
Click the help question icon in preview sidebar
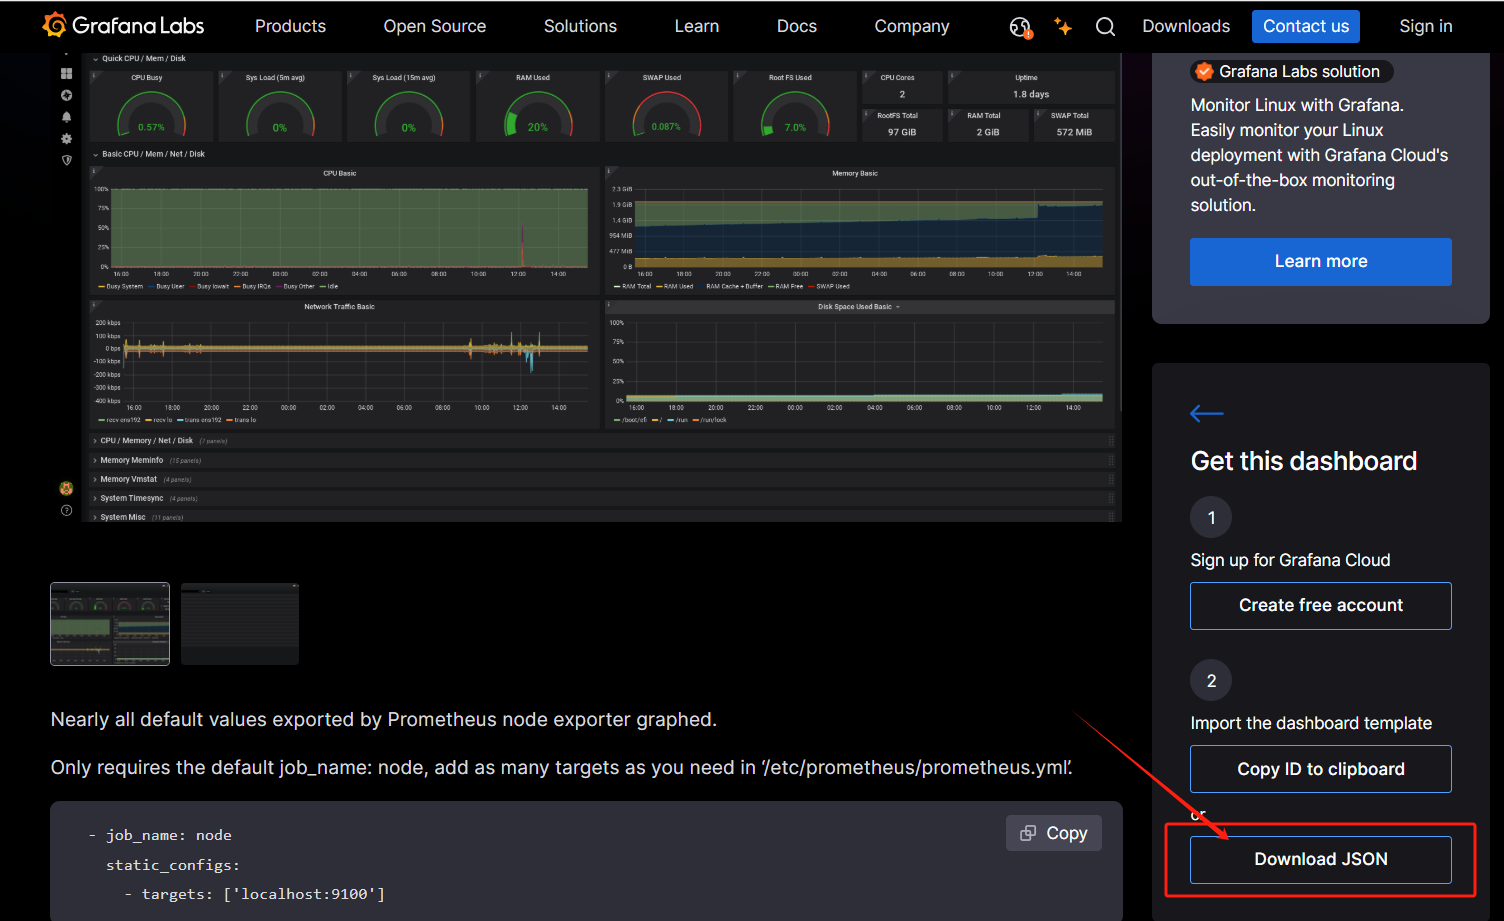66,511
